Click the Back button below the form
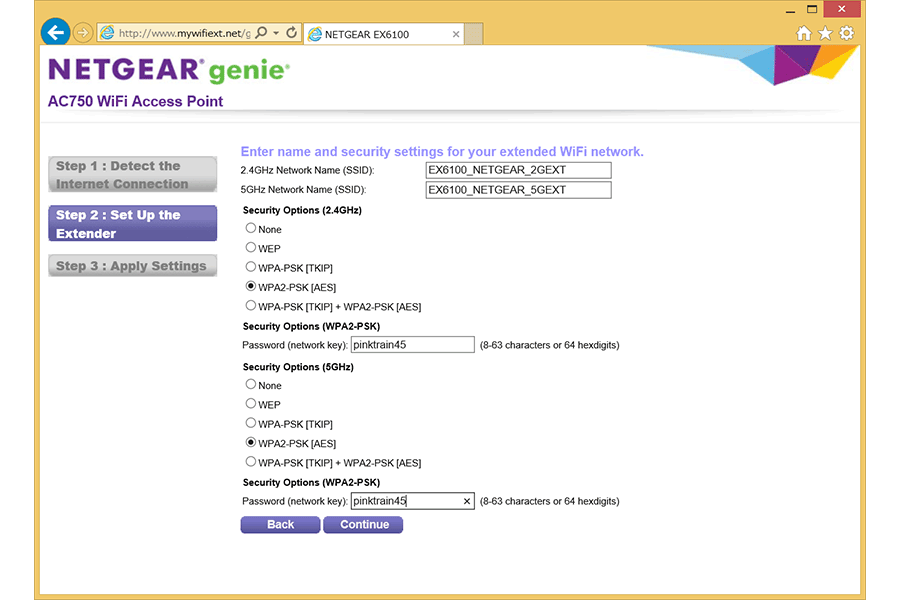This screenshot has height=600, width=900. click(280, 524)
